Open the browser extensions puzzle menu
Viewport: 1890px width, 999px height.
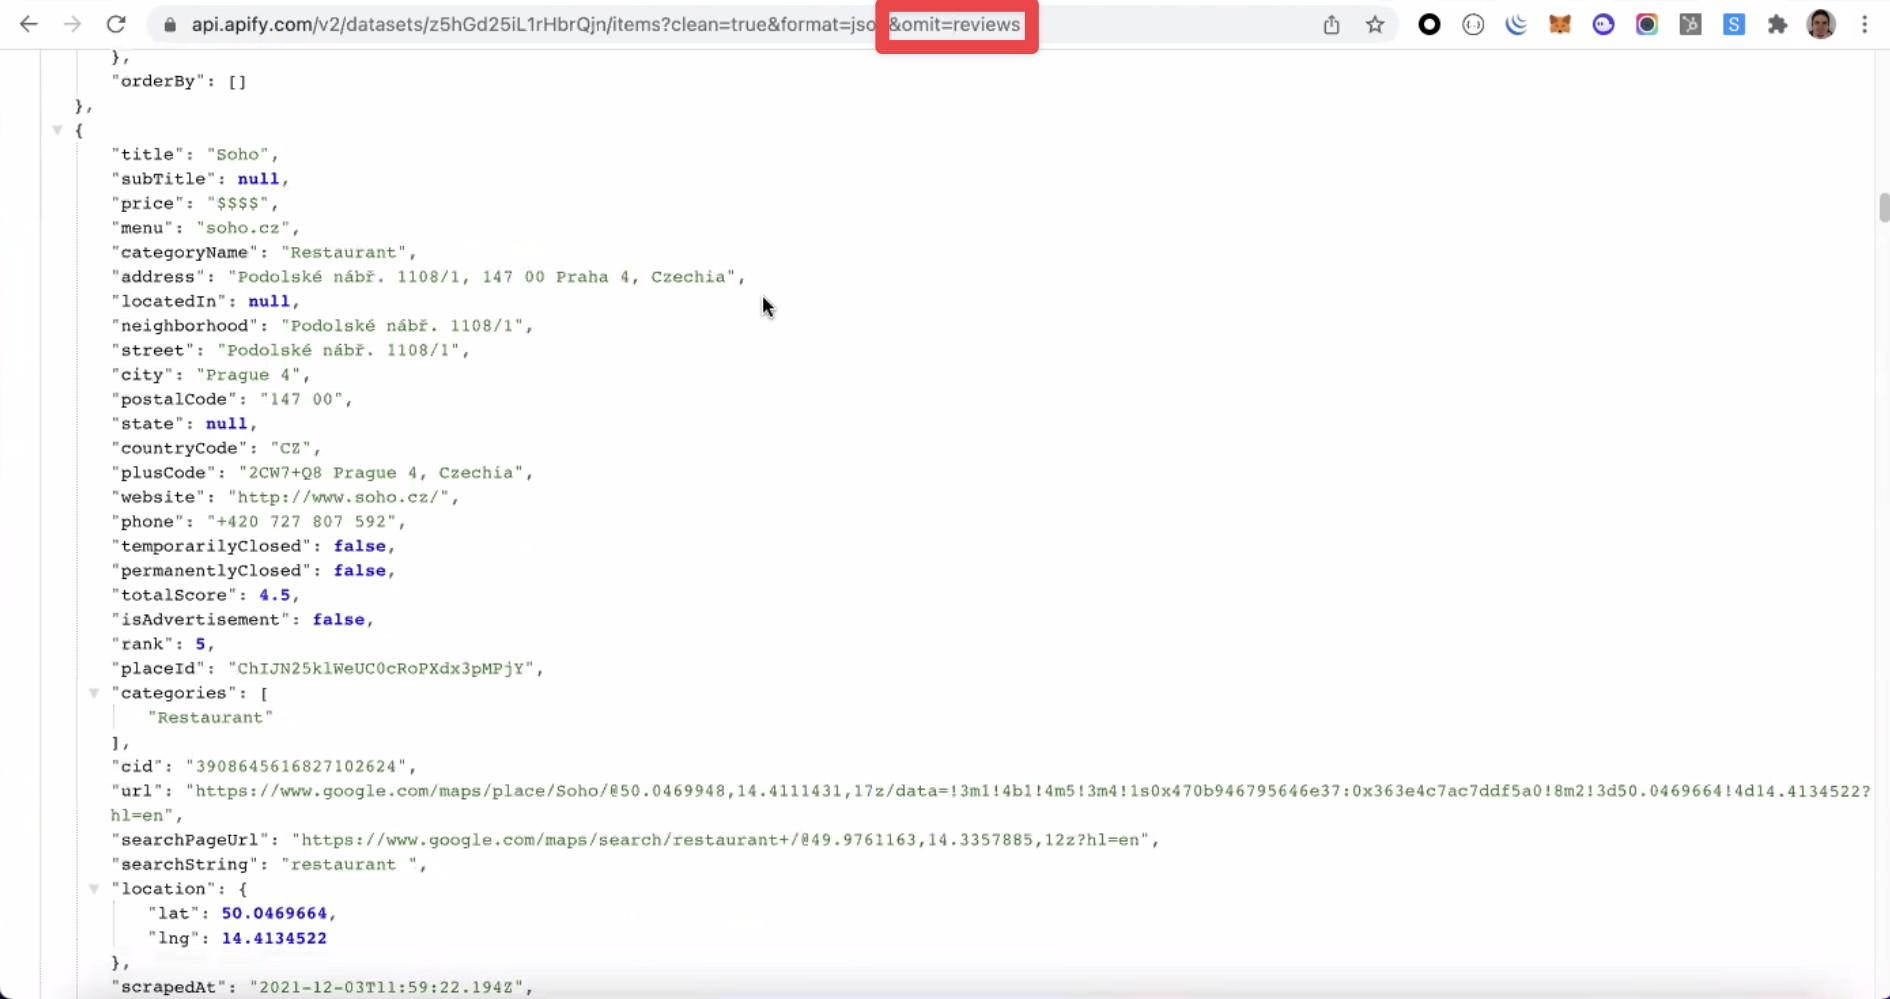click(1778, 24)
